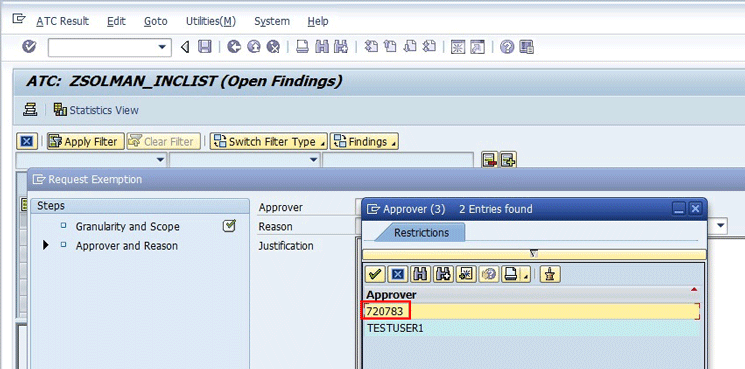
Task: Select the Approver and Reason step
Action: [126, 246]
